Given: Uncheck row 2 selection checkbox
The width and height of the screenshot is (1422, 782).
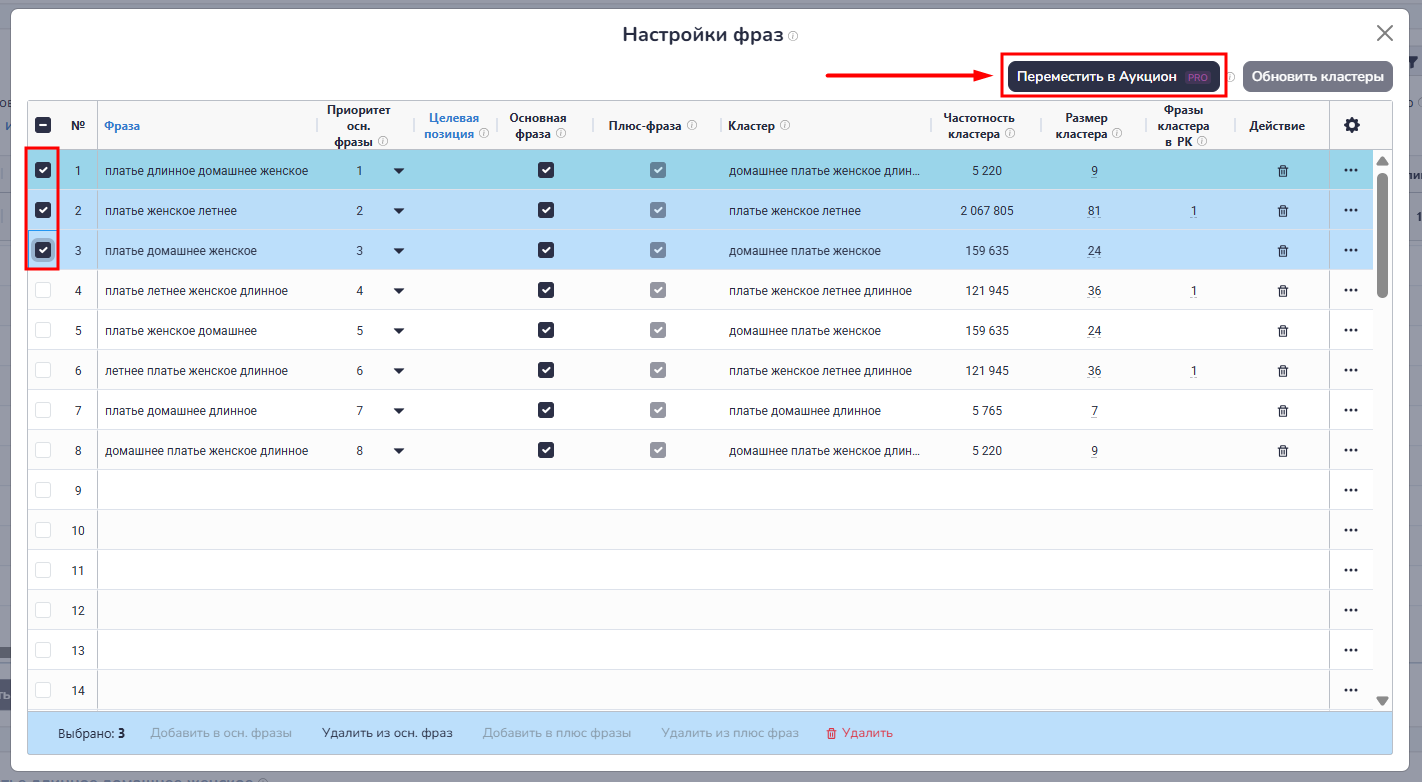Looking at the screenshot, I should click(x=43, y=211).
